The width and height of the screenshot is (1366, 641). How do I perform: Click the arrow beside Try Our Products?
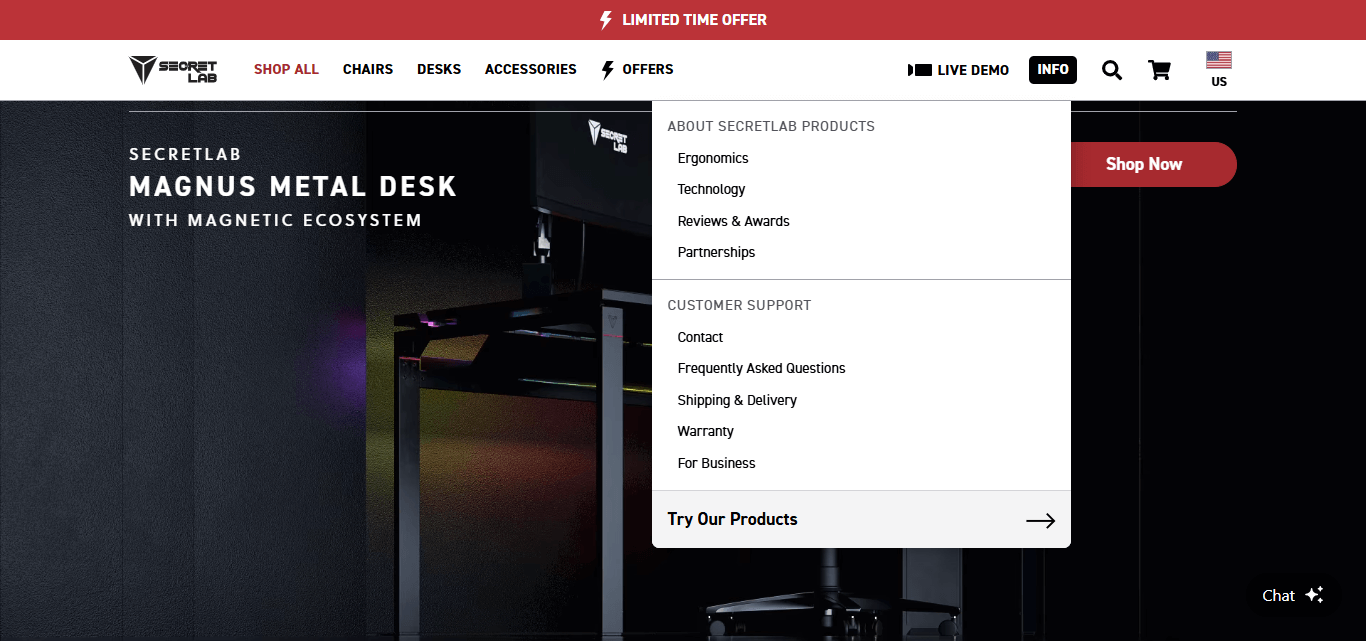tap(1041, 520)
